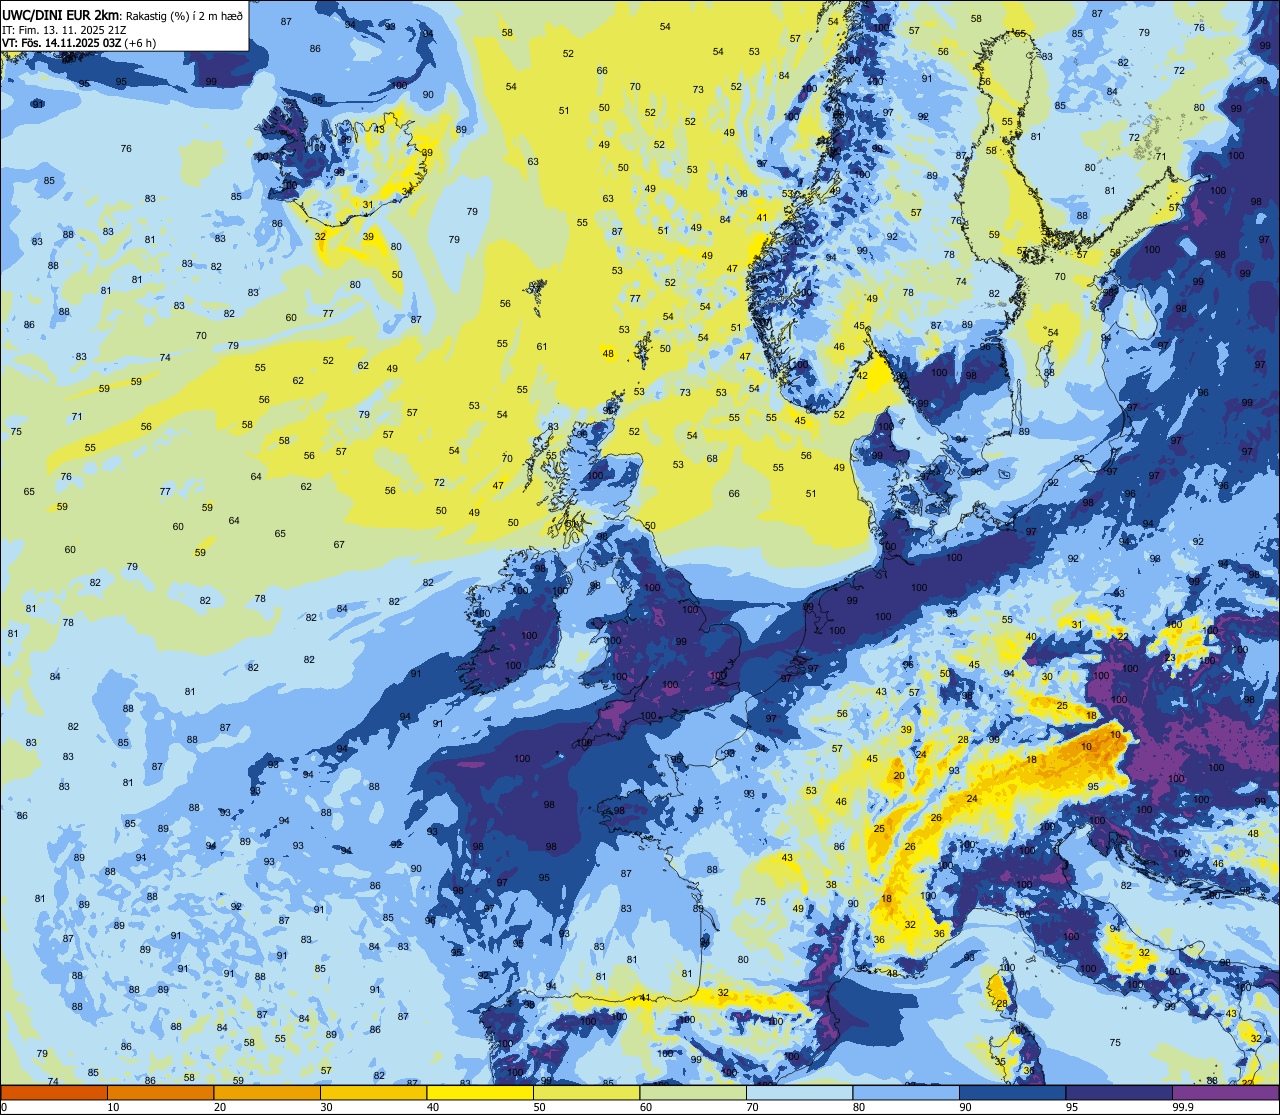Select the legend swatch between 80 and 90

click(906, 1092)
